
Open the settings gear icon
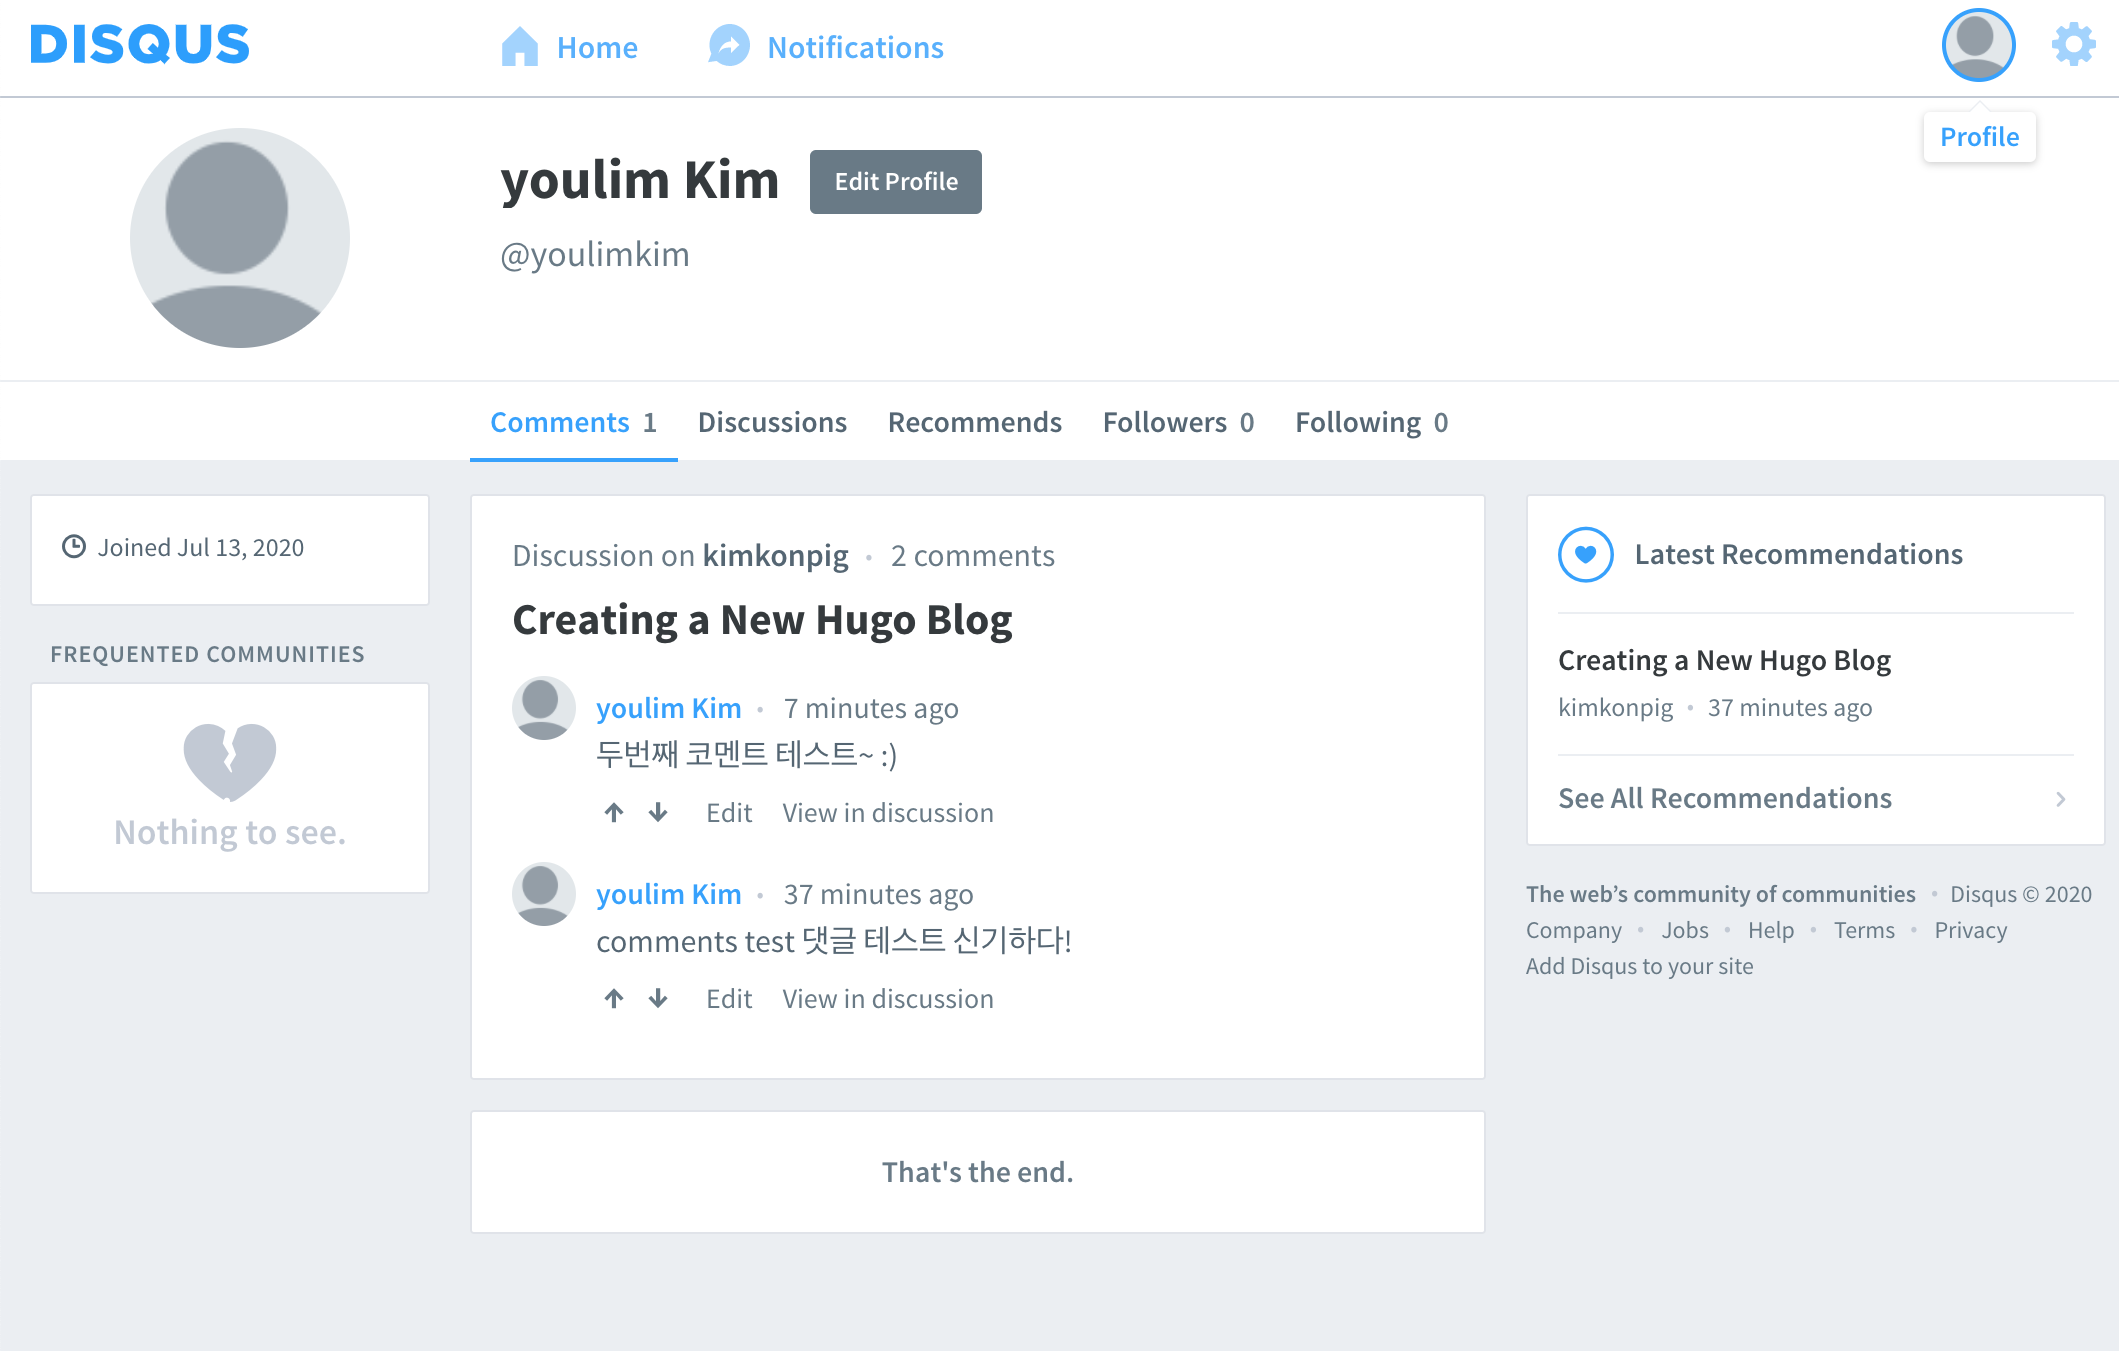point(2073,45)
